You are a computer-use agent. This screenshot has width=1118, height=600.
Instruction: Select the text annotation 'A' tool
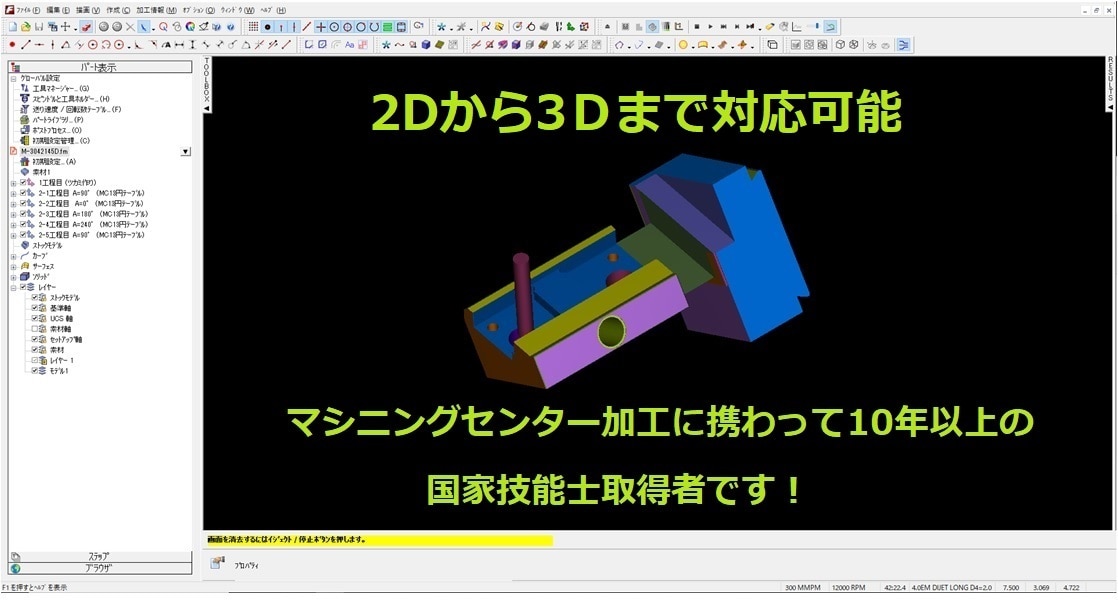(x=166, y=44)
